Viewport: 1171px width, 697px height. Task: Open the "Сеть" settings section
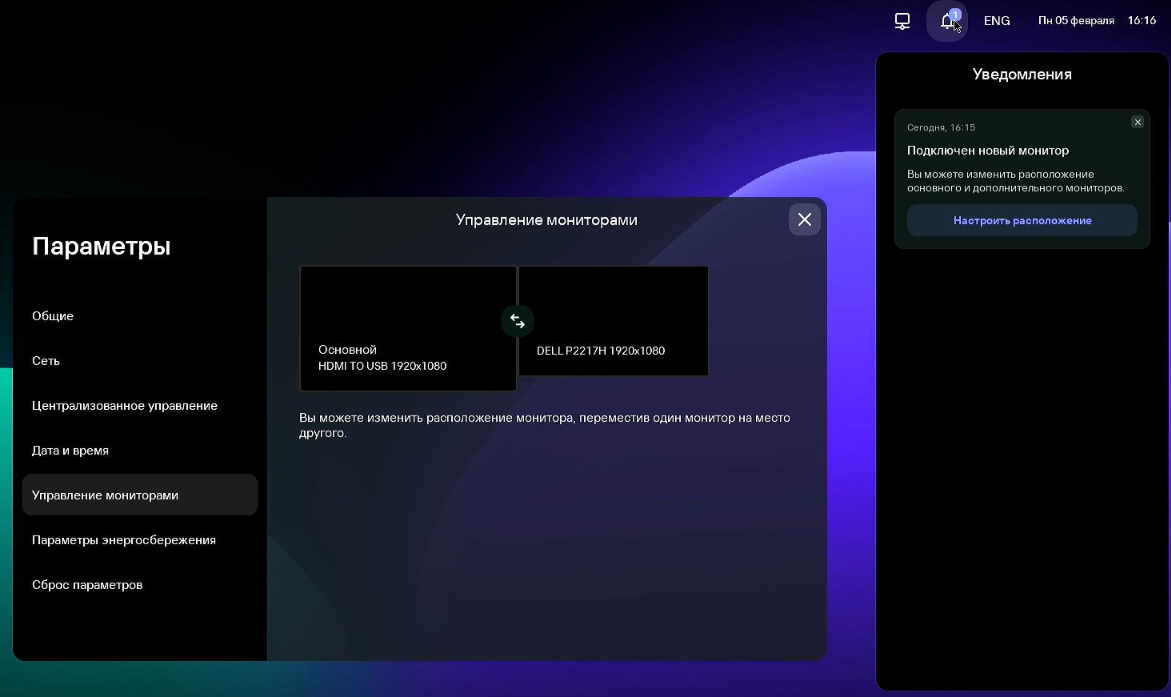click(44, 361)
